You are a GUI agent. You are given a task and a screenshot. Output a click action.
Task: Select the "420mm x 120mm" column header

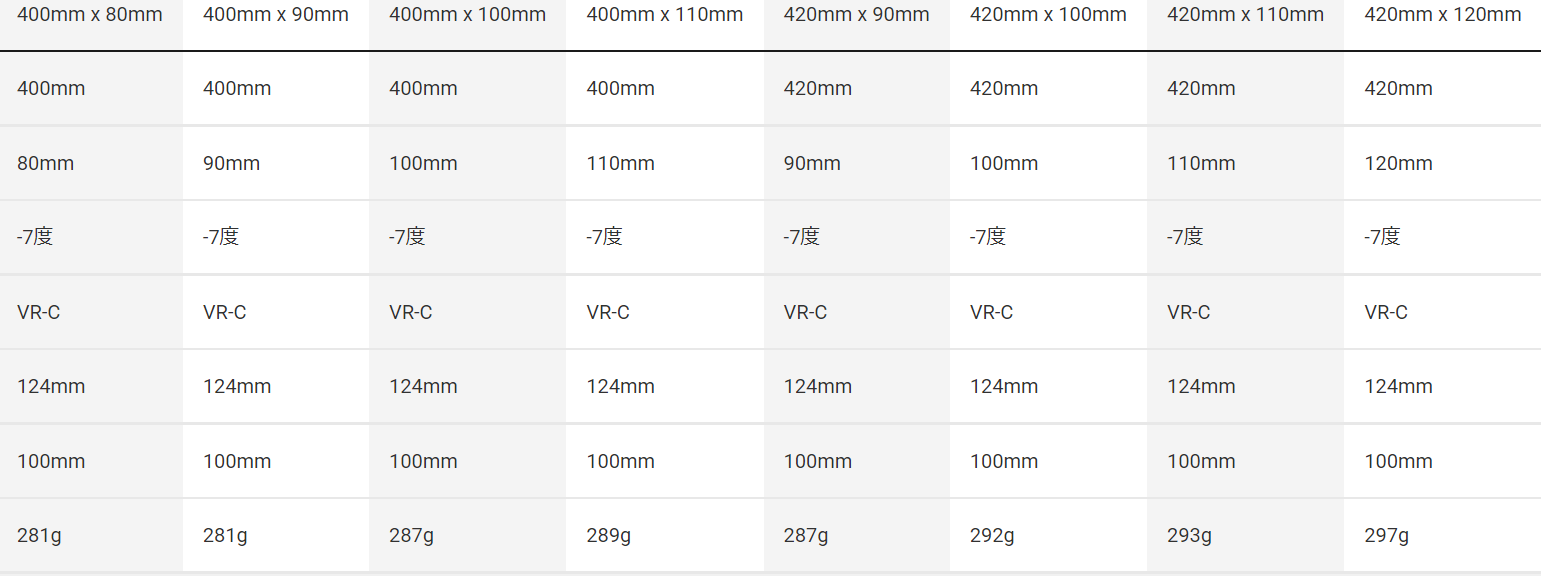[1442, 15]
